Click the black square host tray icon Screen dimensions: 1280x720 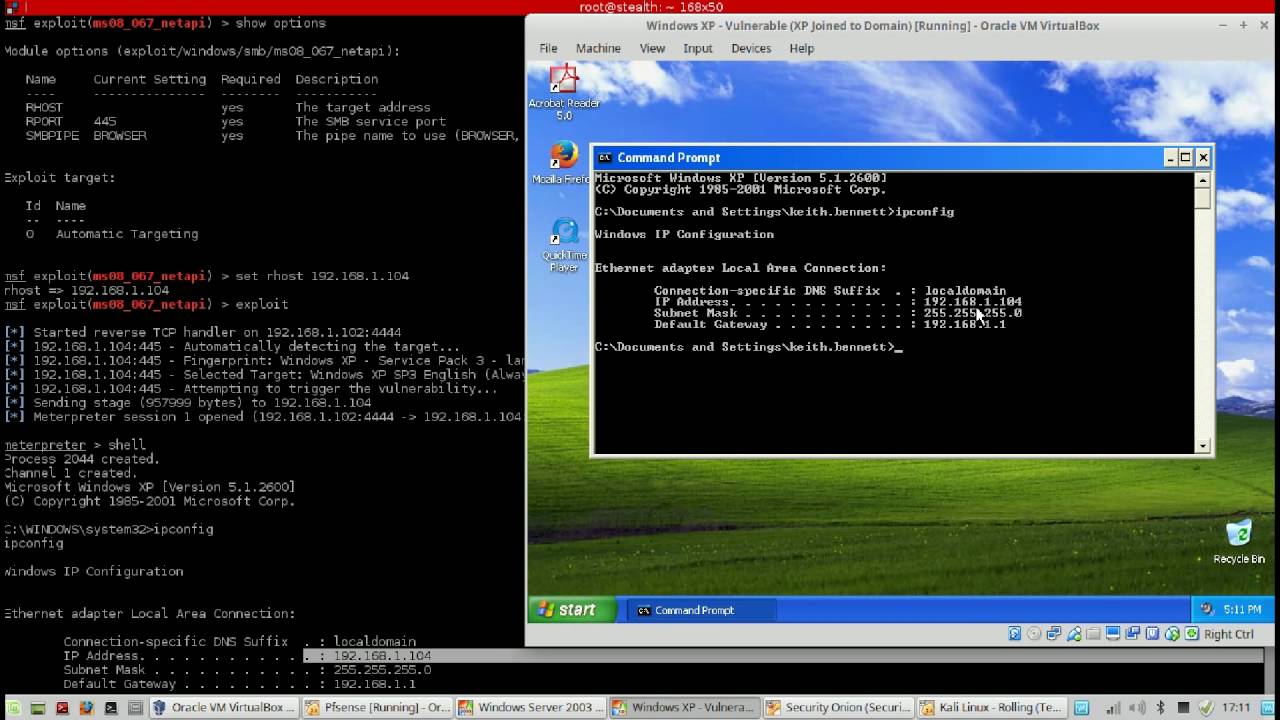[x=1183, y=707]
